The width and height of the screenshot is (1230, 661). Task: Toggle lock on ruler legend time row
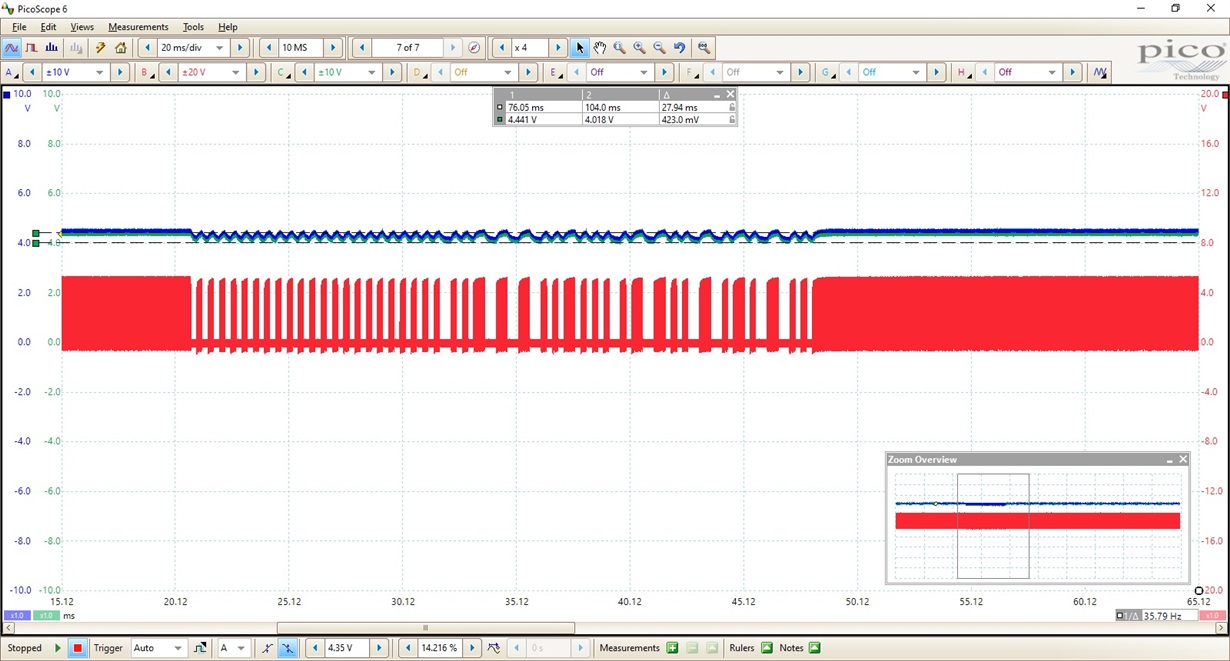click(x=732, y=107)
